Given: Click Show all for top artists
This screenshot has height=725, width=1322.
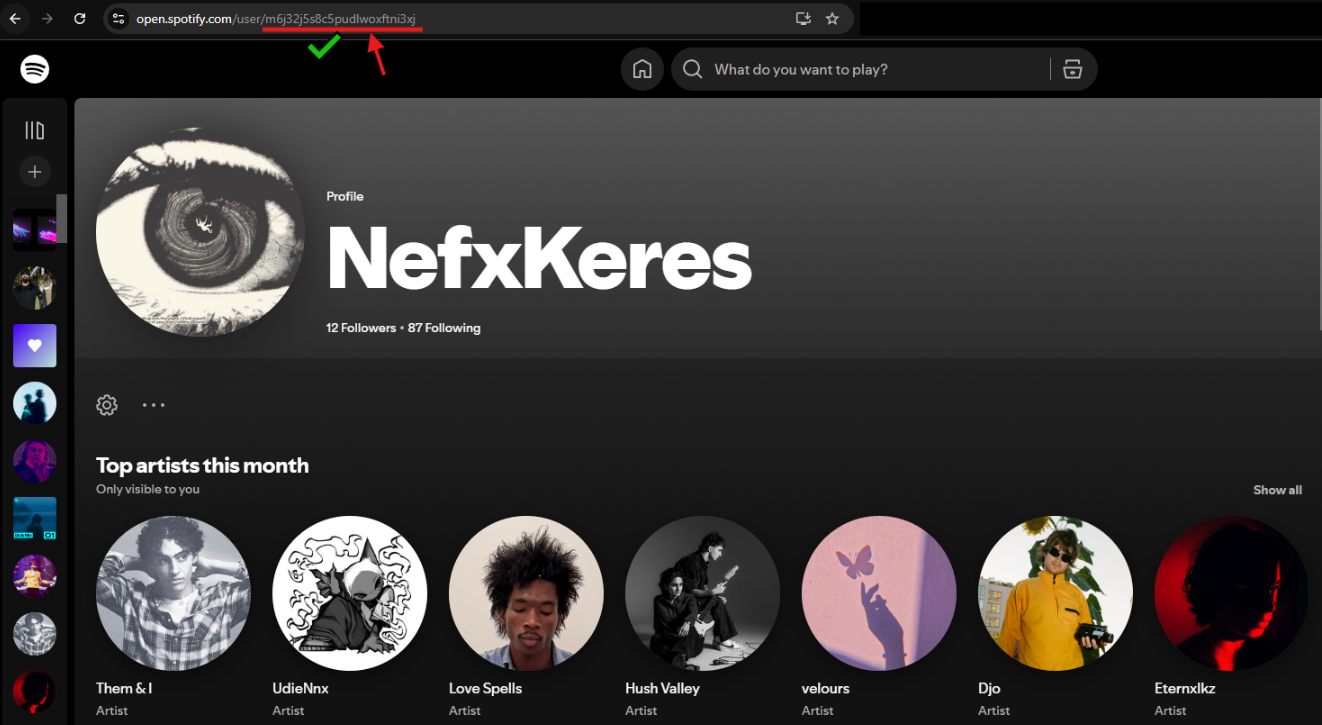Looking at the screenshot, I should pos(1278,490).
